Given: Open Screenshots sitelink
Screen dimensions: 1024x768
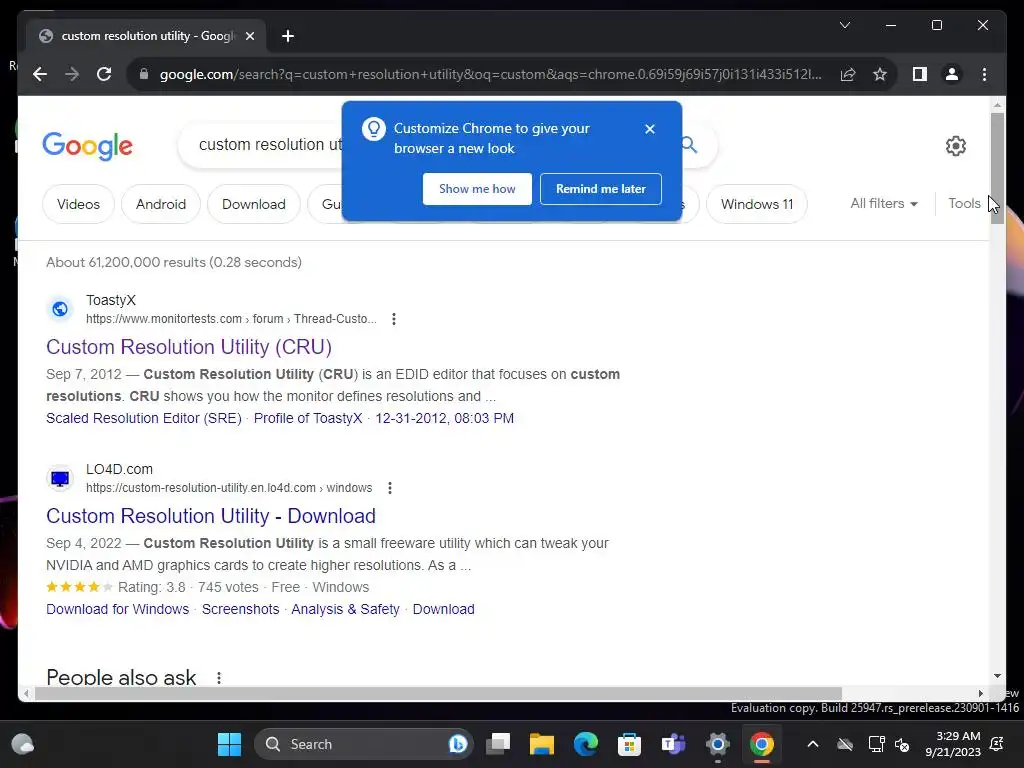Looking at the screenshot, I should (x=240, y=609).
